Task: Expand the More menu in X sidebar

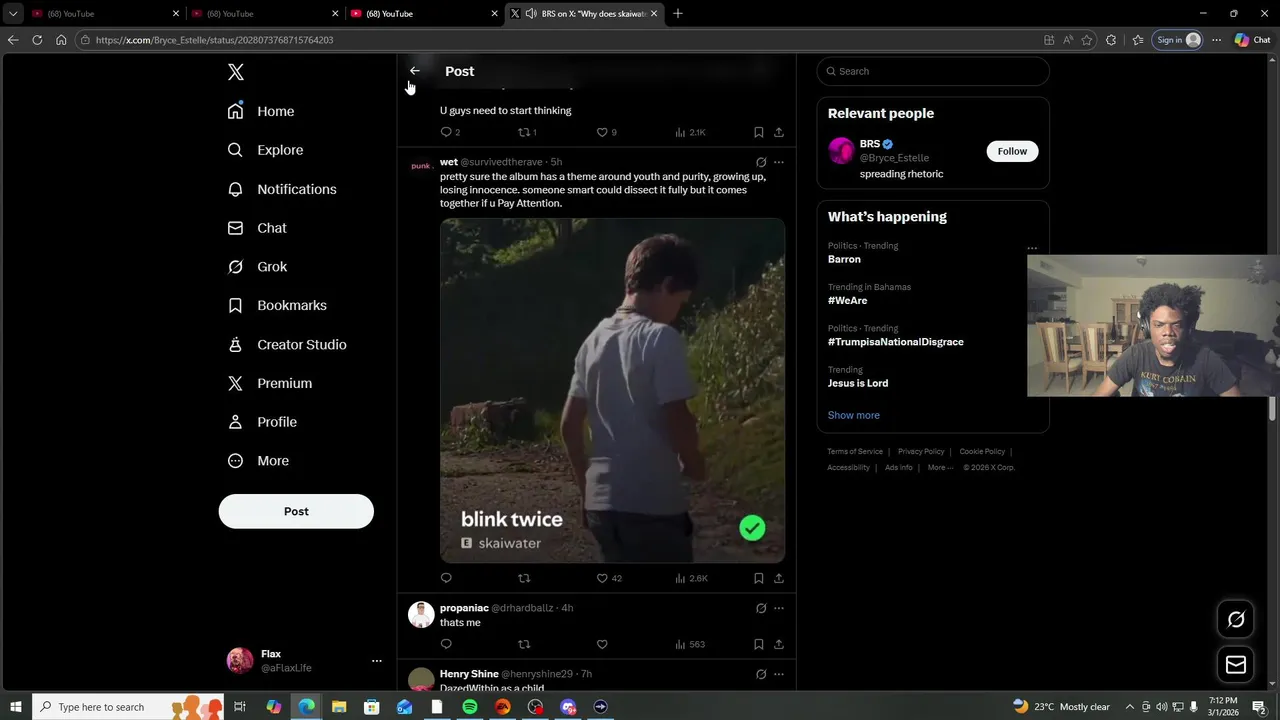Action: point(258,461)
